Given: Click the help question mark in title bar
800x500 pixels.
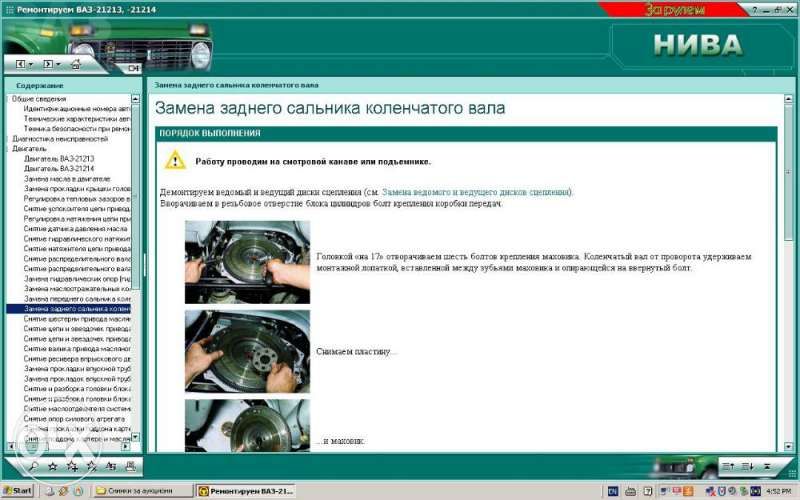Looking at the screenshot, I should click(755, 10).
